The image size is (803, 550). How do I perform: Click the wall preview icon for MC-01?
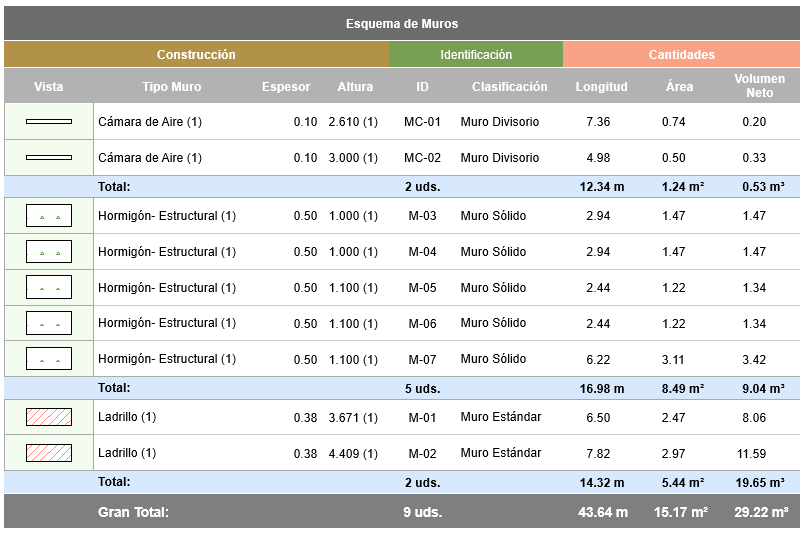point(49,122)
